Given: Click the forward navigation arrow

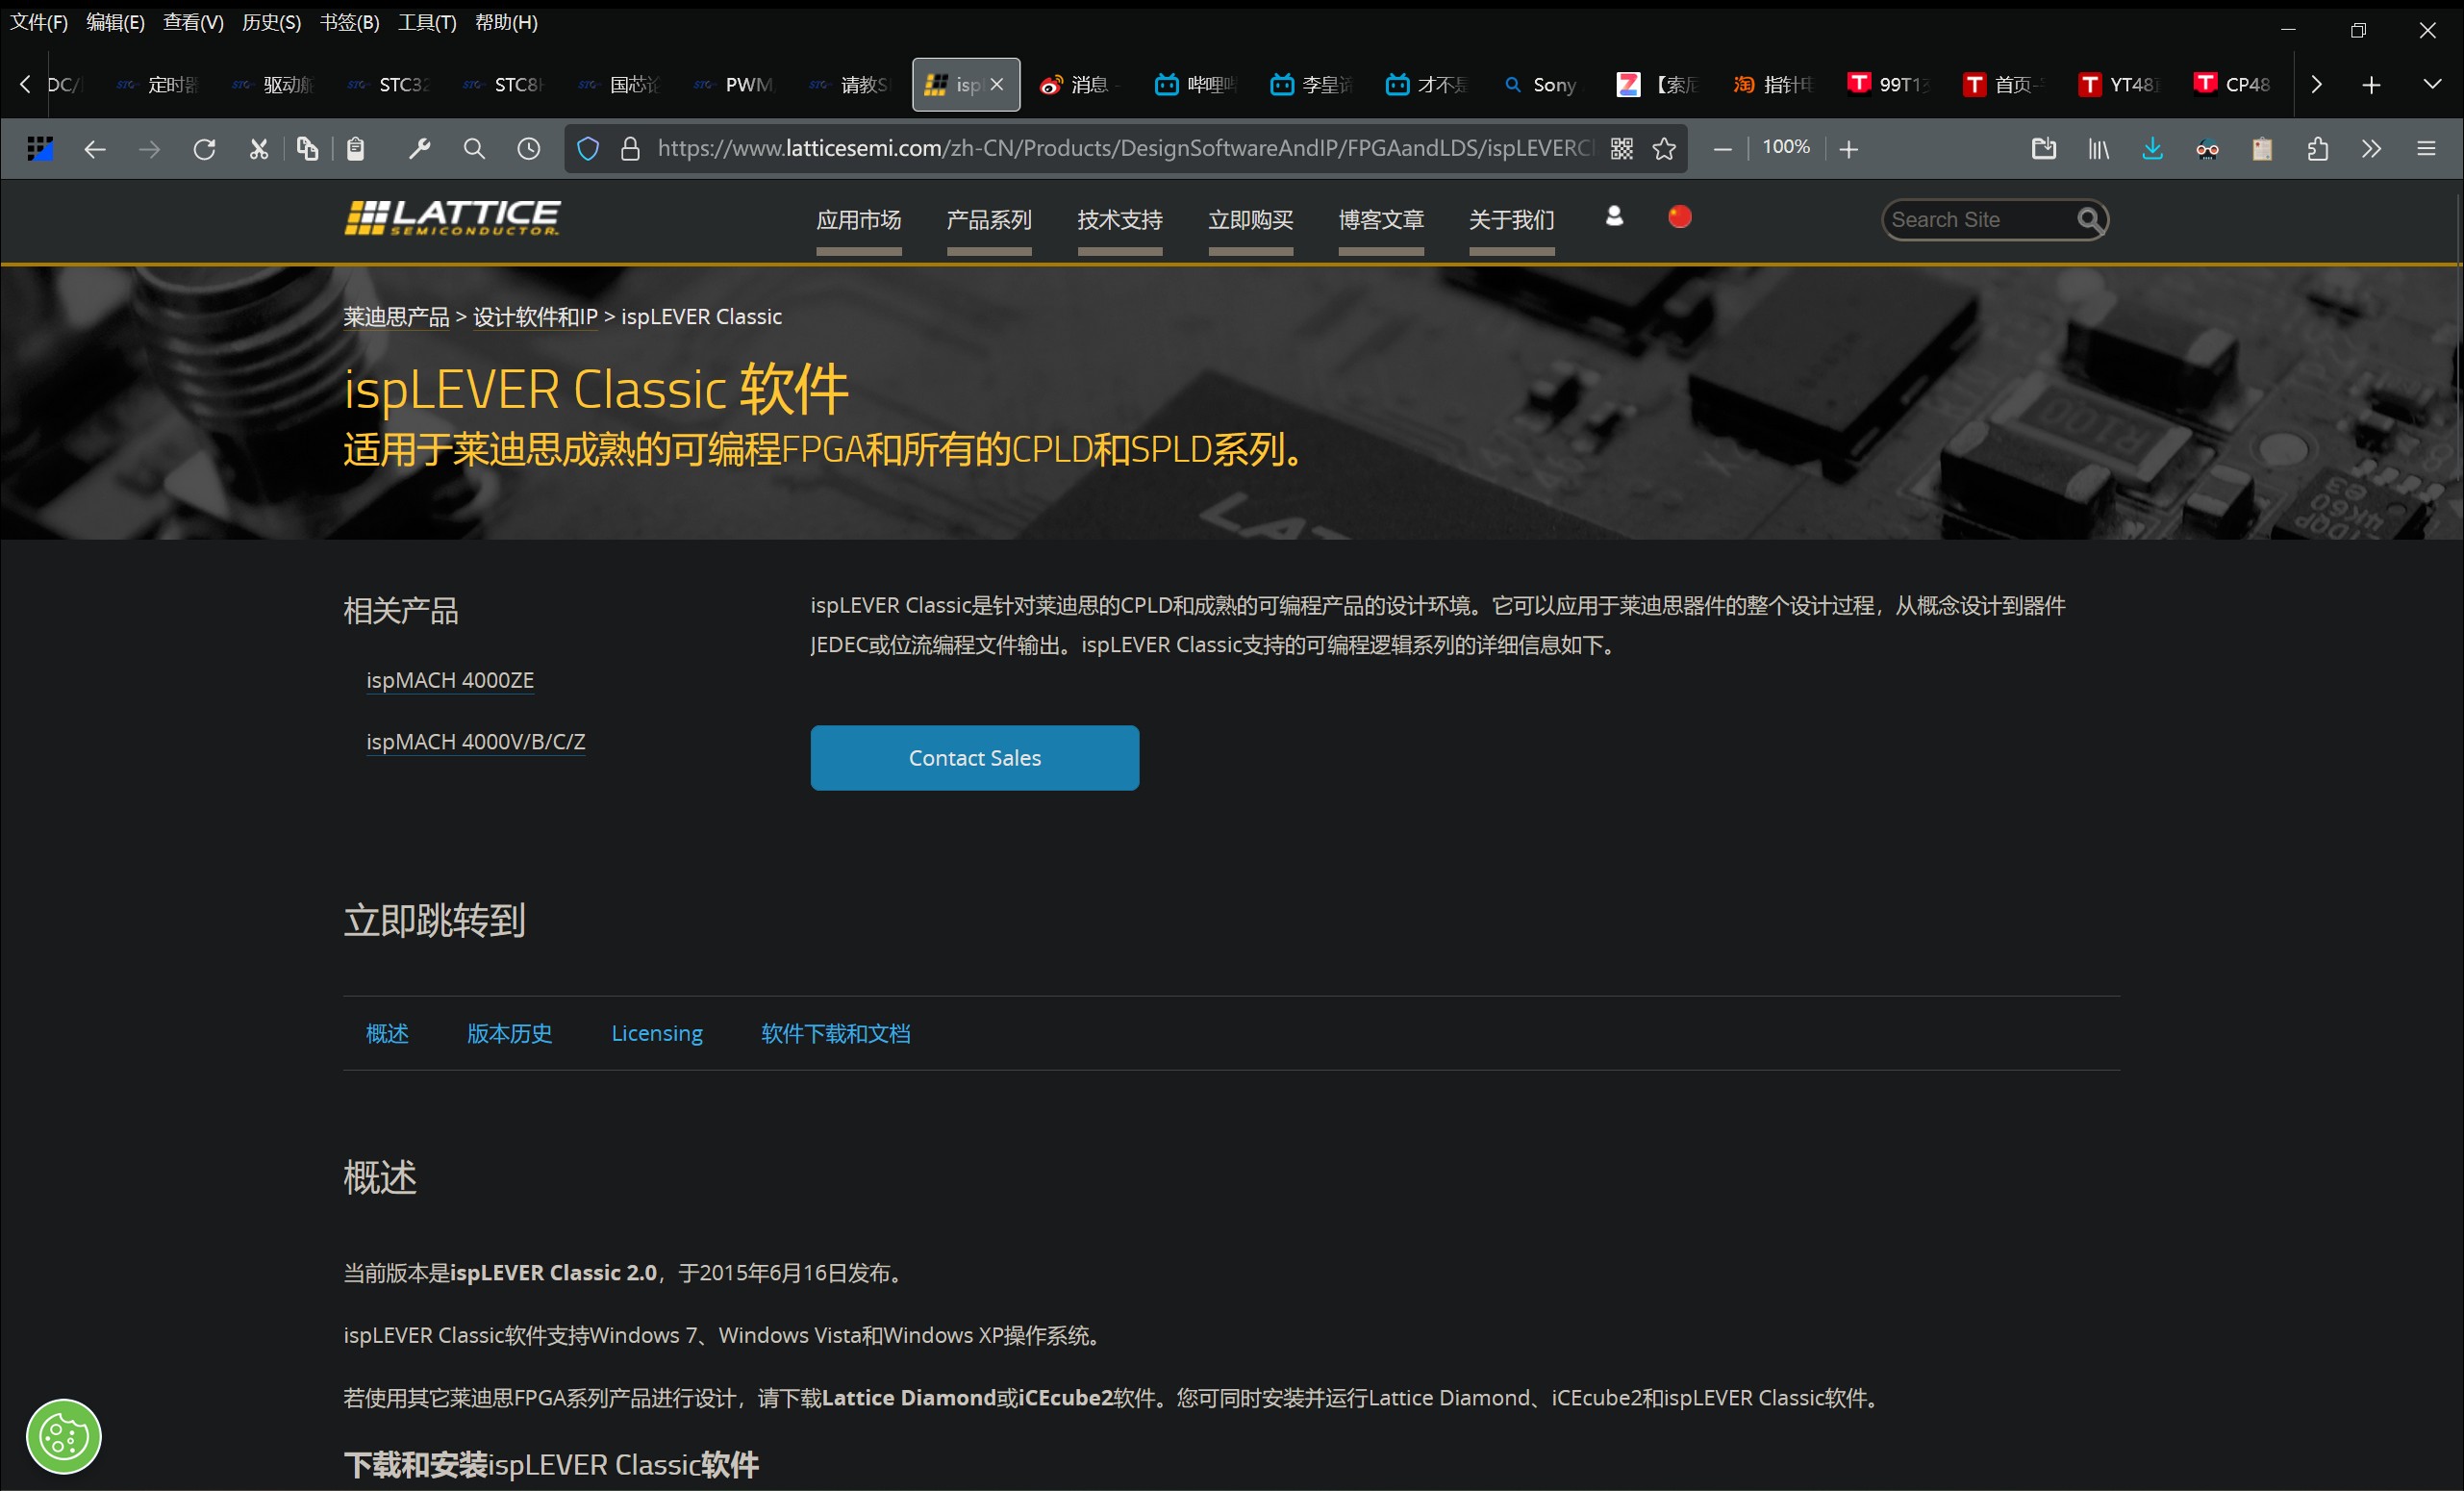Looking at the screenshot, I should pyautogui.click(x=149, y=149).
